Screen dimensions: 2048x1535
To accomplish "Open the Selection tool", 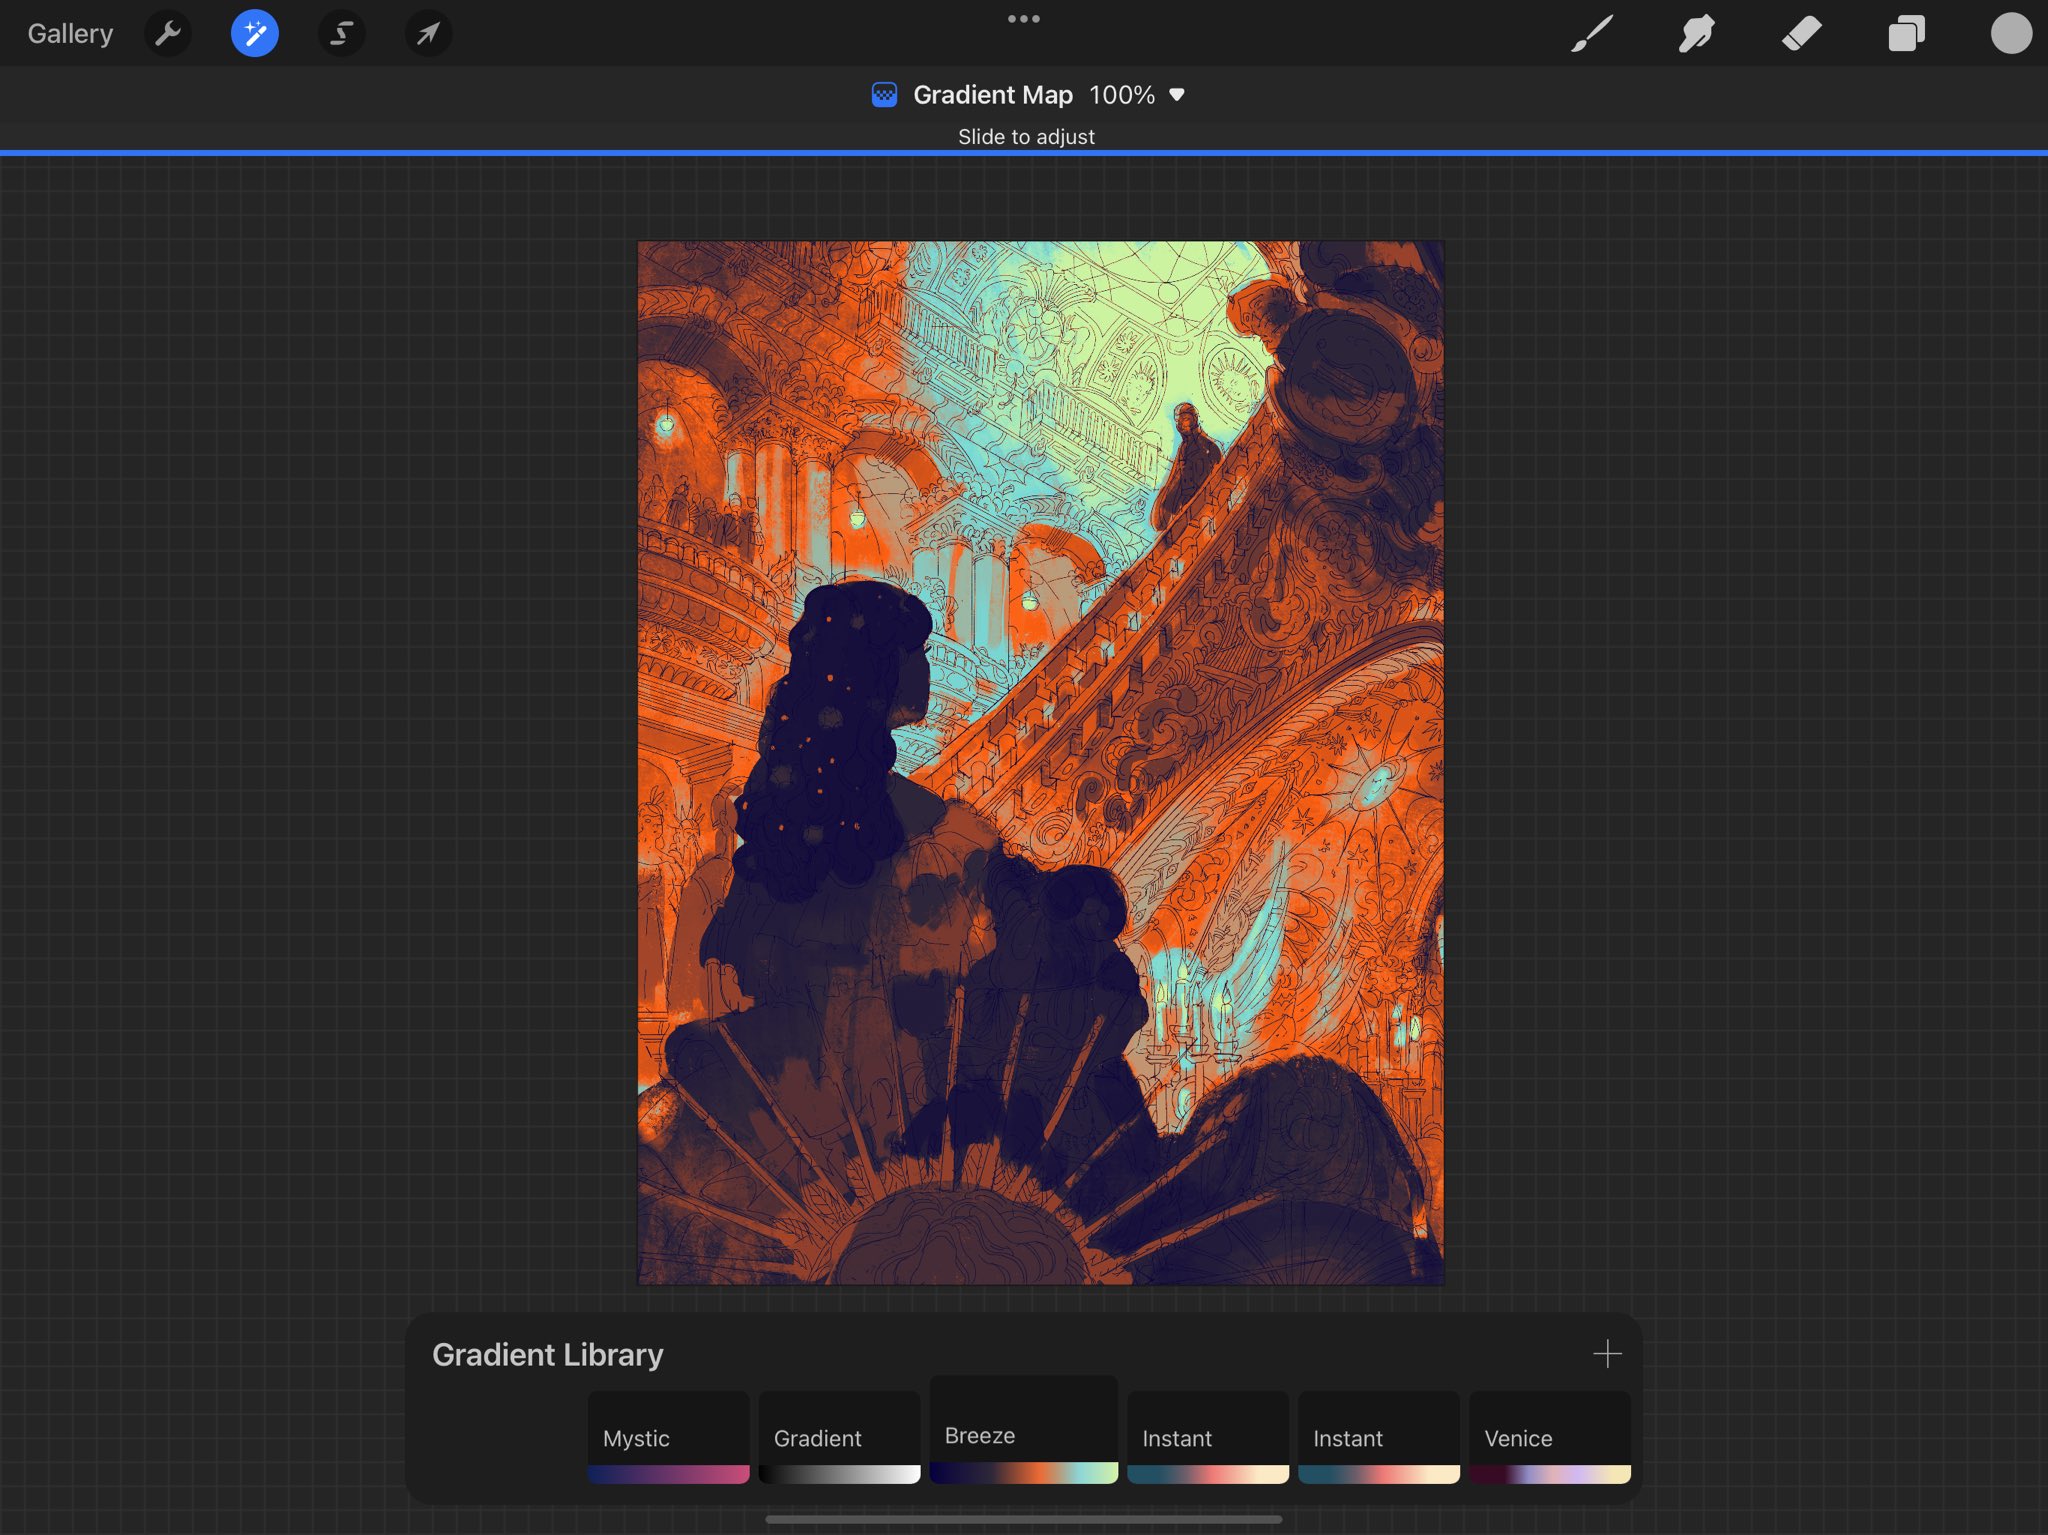I will tap(341, 34).
